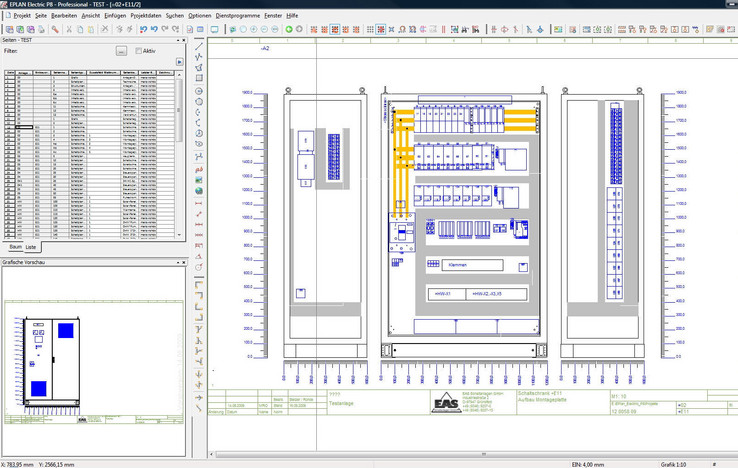738x468 pixels.
Task: Pin the Seiten panel with pin icon
Action: pyautogui.click(x=178, y=40)
